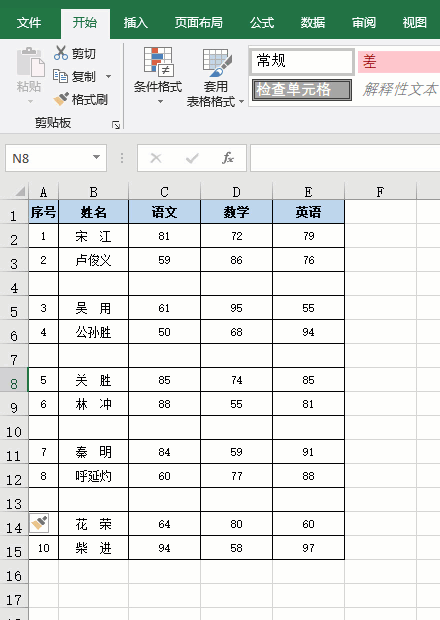The image size is (440, 620).
Task: Click the paste options brush icon in row 14
Action: [x=39, y=523]
